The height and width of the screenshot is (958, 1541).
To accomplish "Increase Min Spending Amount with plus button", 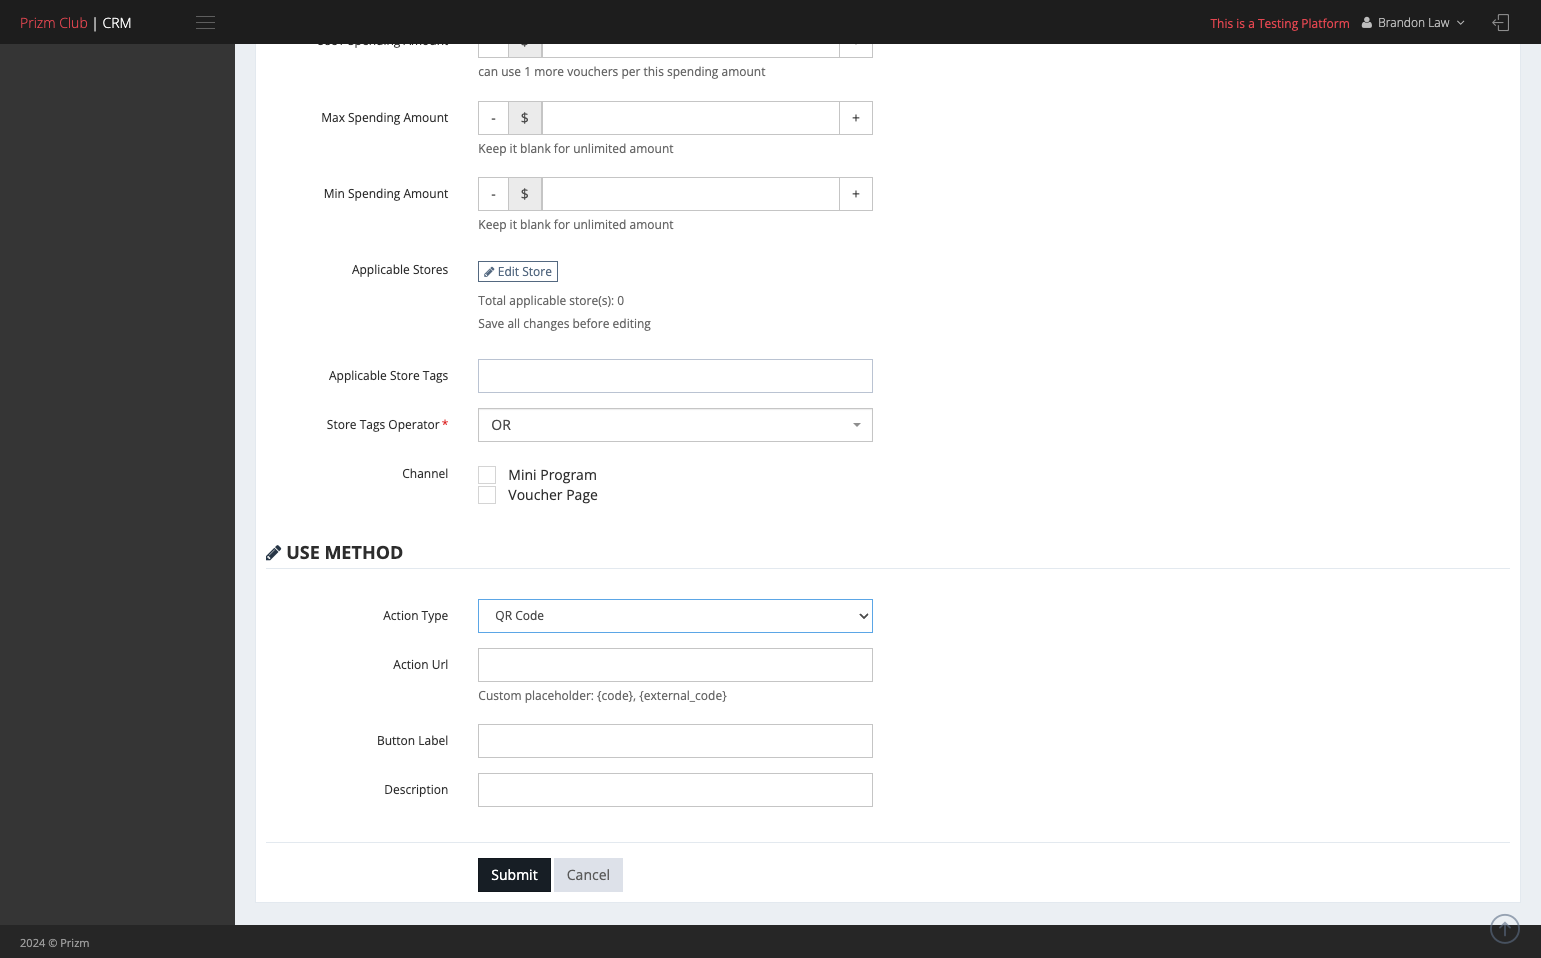I will coord(856,194).
